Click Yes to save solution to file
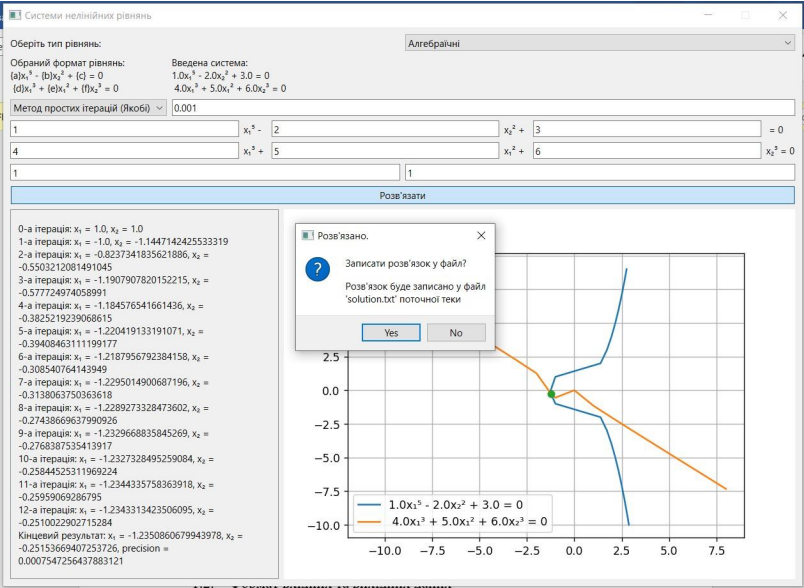The image size is (804, 588). pos(392,333)
